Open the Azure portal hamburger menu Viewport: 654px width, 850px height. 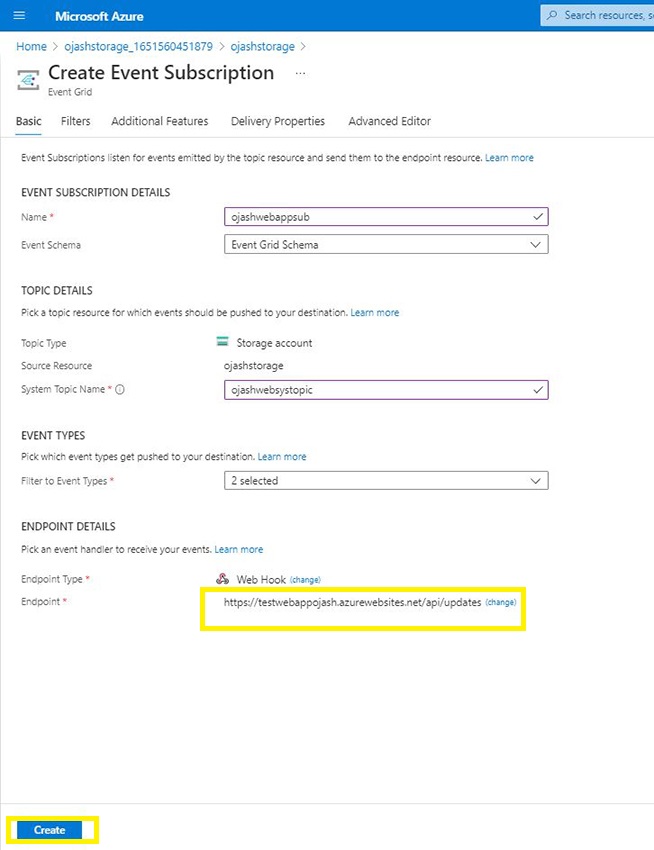(19, 16)
